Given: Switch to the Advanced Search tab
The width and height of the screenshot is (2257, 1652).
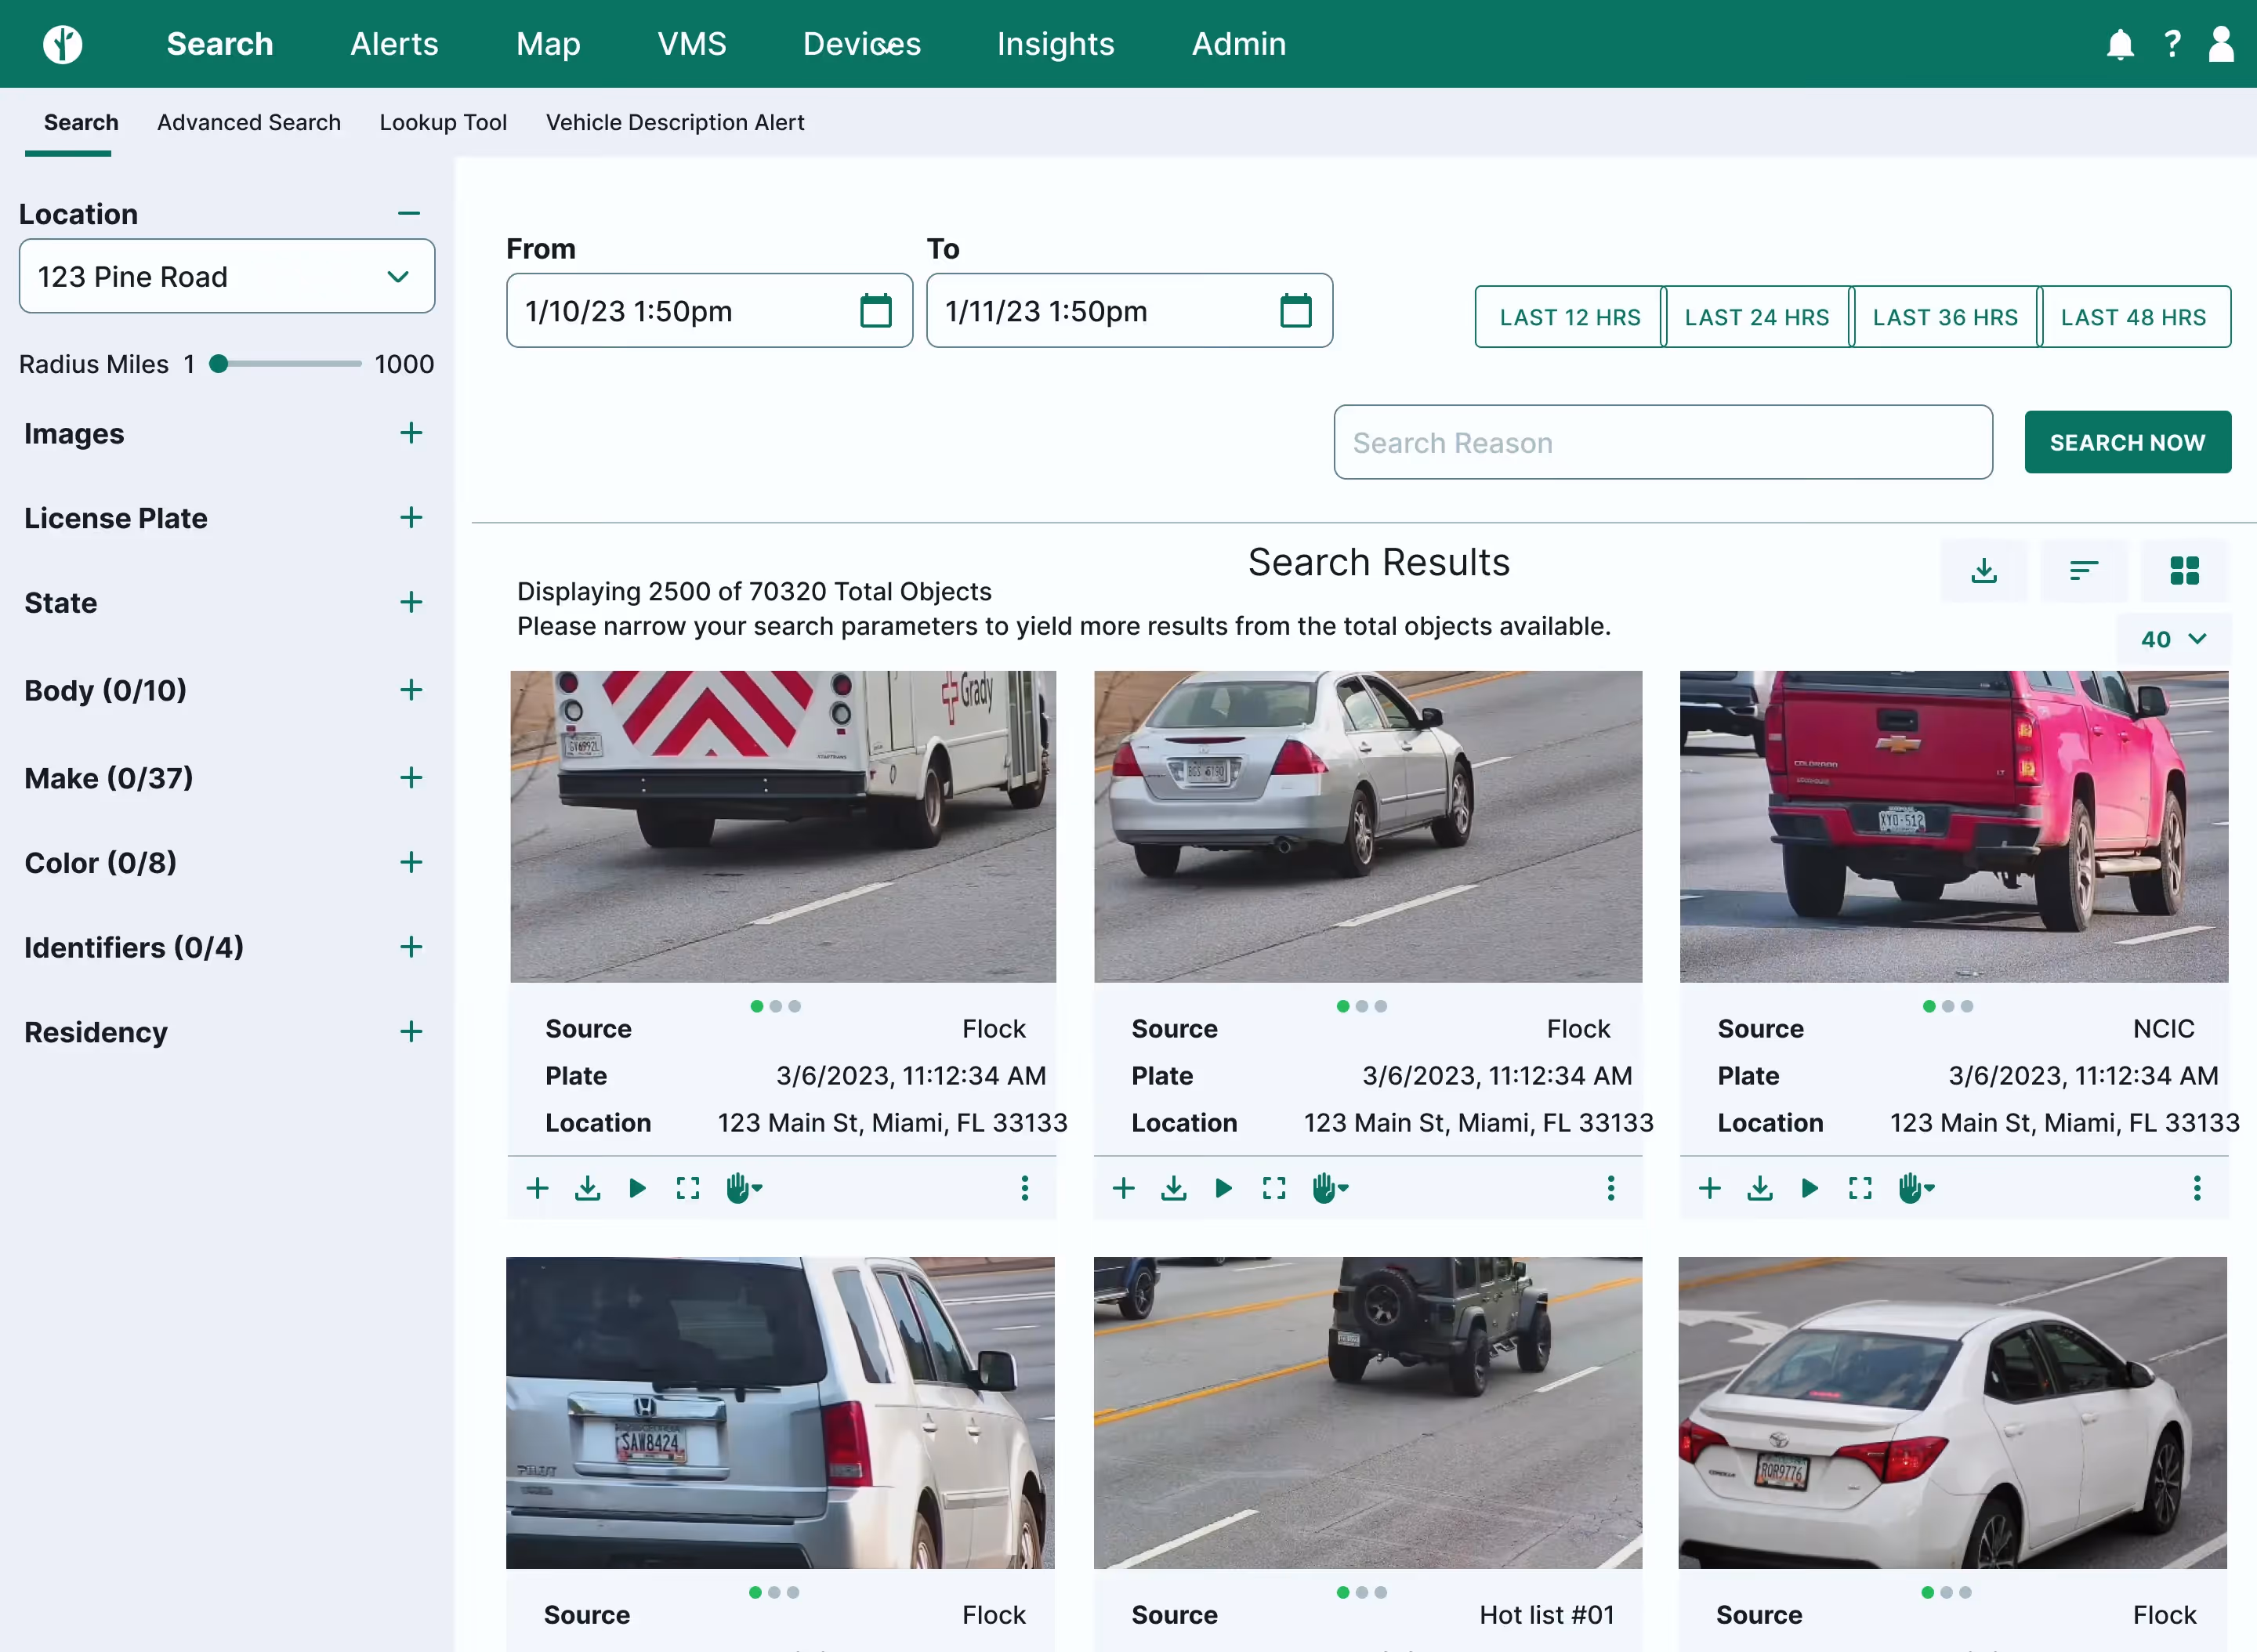Looking at the screenshot, I should click(249, 122).
